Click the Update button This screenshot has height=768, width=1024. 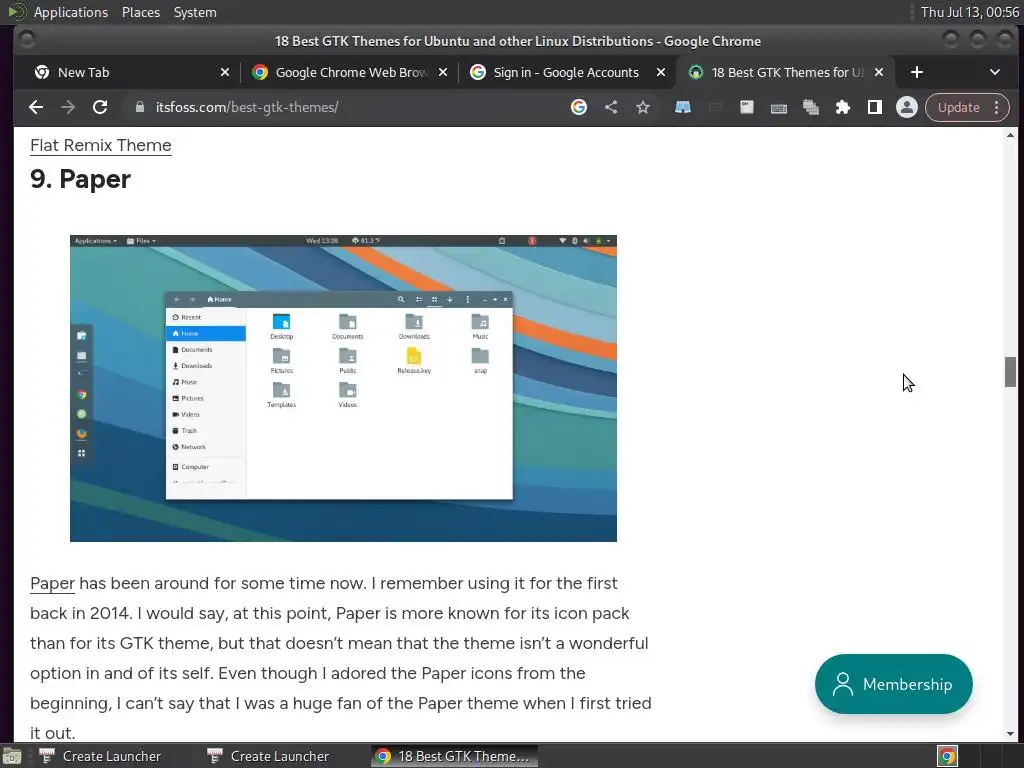tap(958, 108)
